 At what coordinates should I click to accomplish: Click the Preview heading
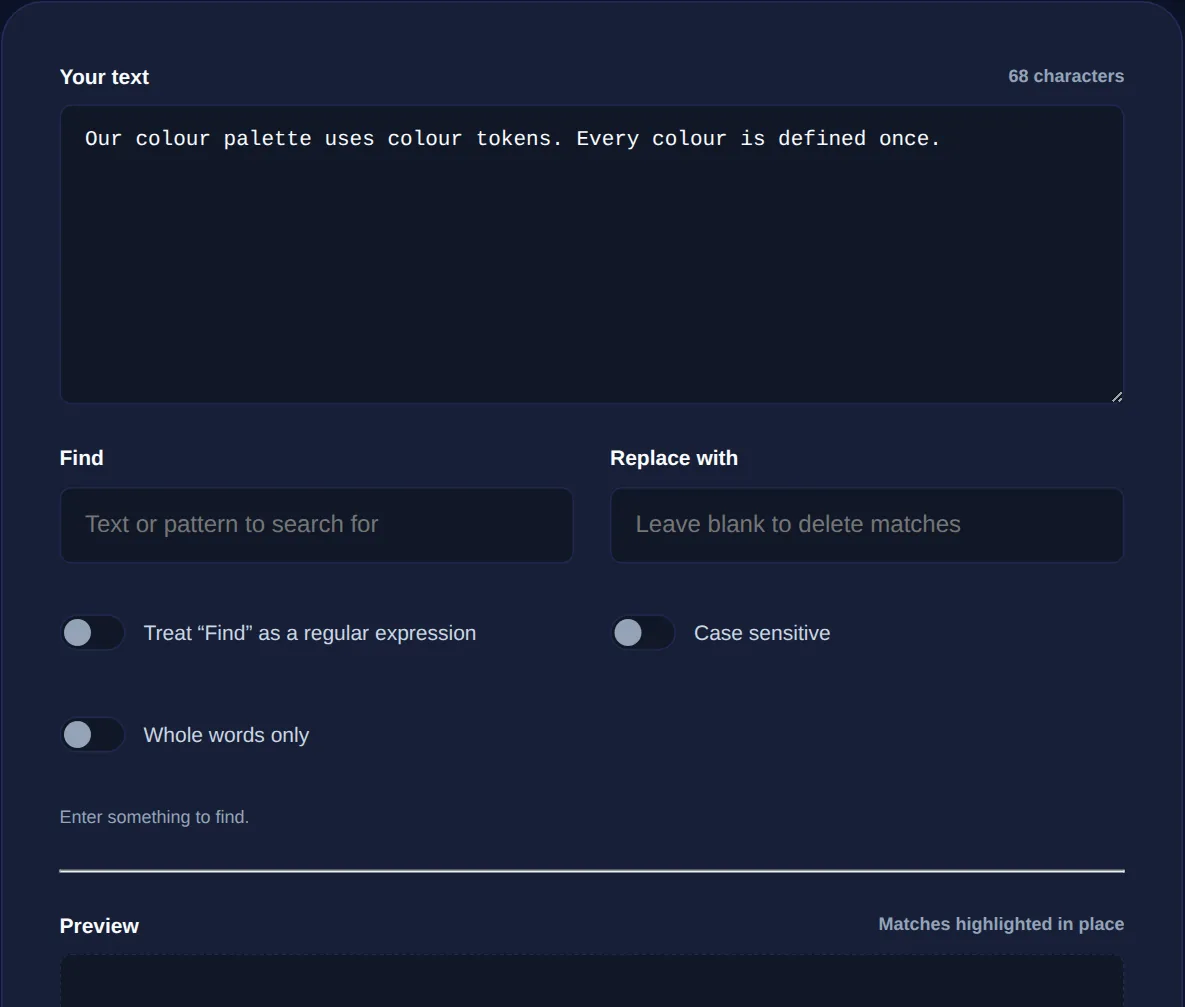click(x=99, y=926)
